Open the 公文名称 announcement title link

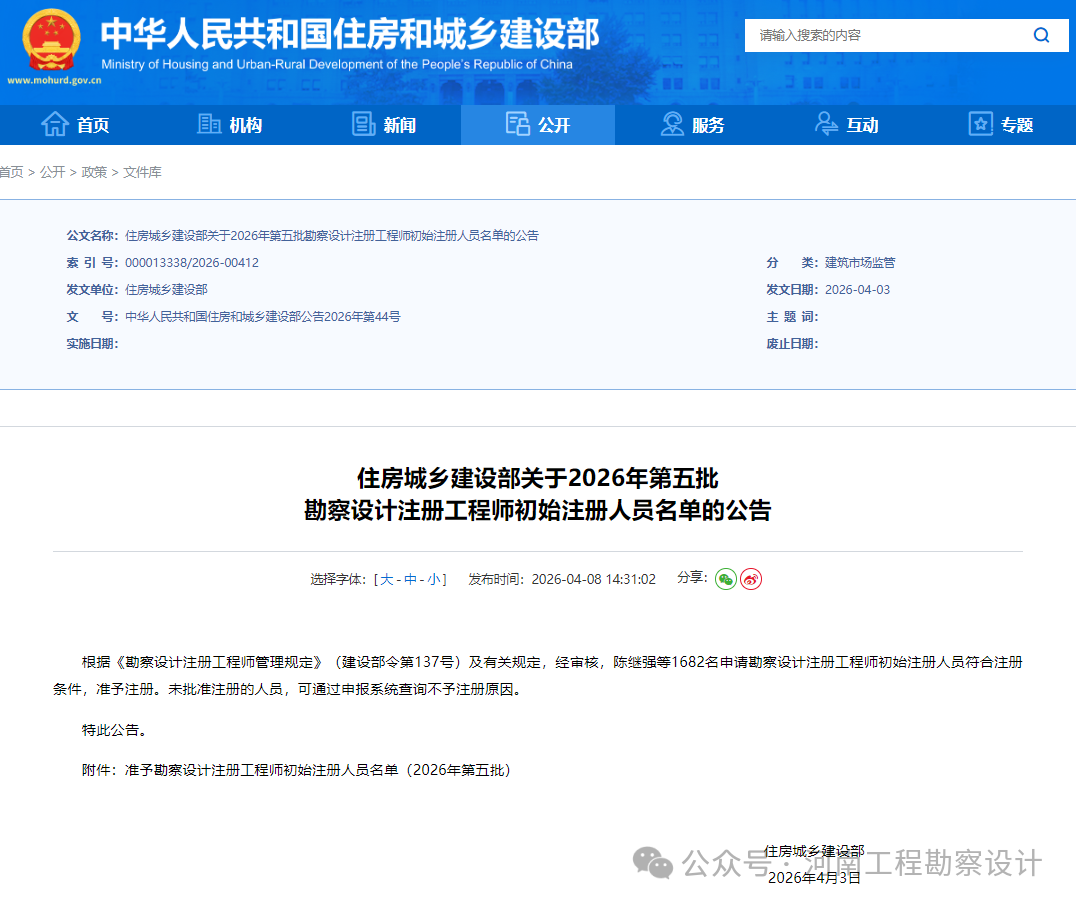point(330,235)
